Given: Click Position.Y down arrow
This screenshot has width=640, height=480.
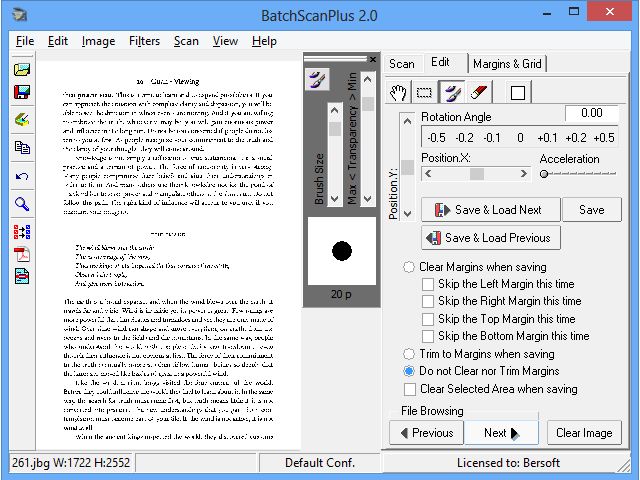Looking at the screenshot, I should click(407, 213).
